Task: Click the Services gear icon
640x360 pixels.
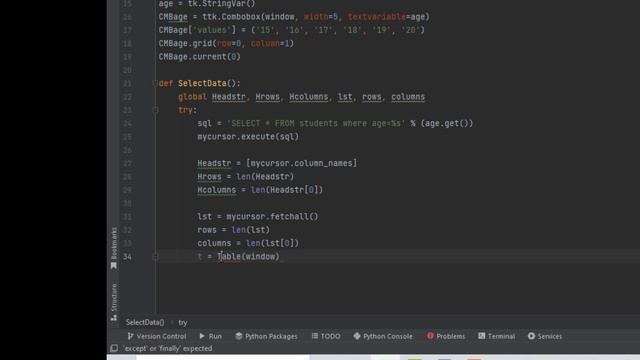Action: [531, 336]
